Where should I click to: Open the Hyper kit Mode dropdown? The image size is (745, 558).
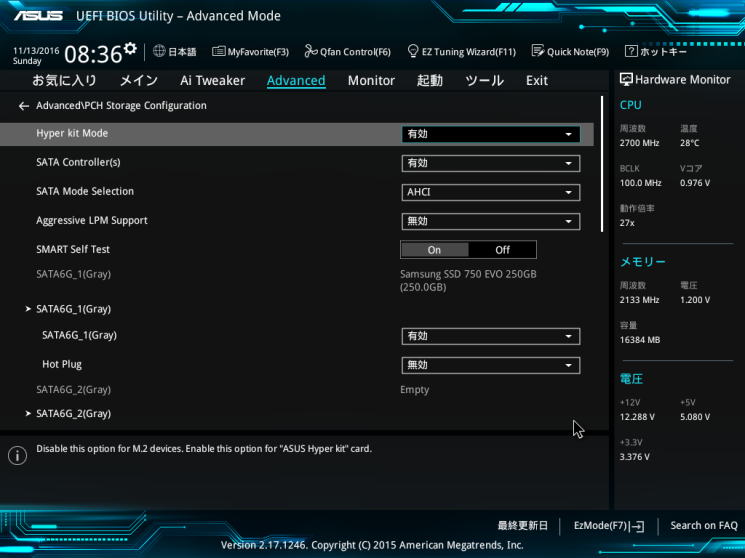(491, 134)
